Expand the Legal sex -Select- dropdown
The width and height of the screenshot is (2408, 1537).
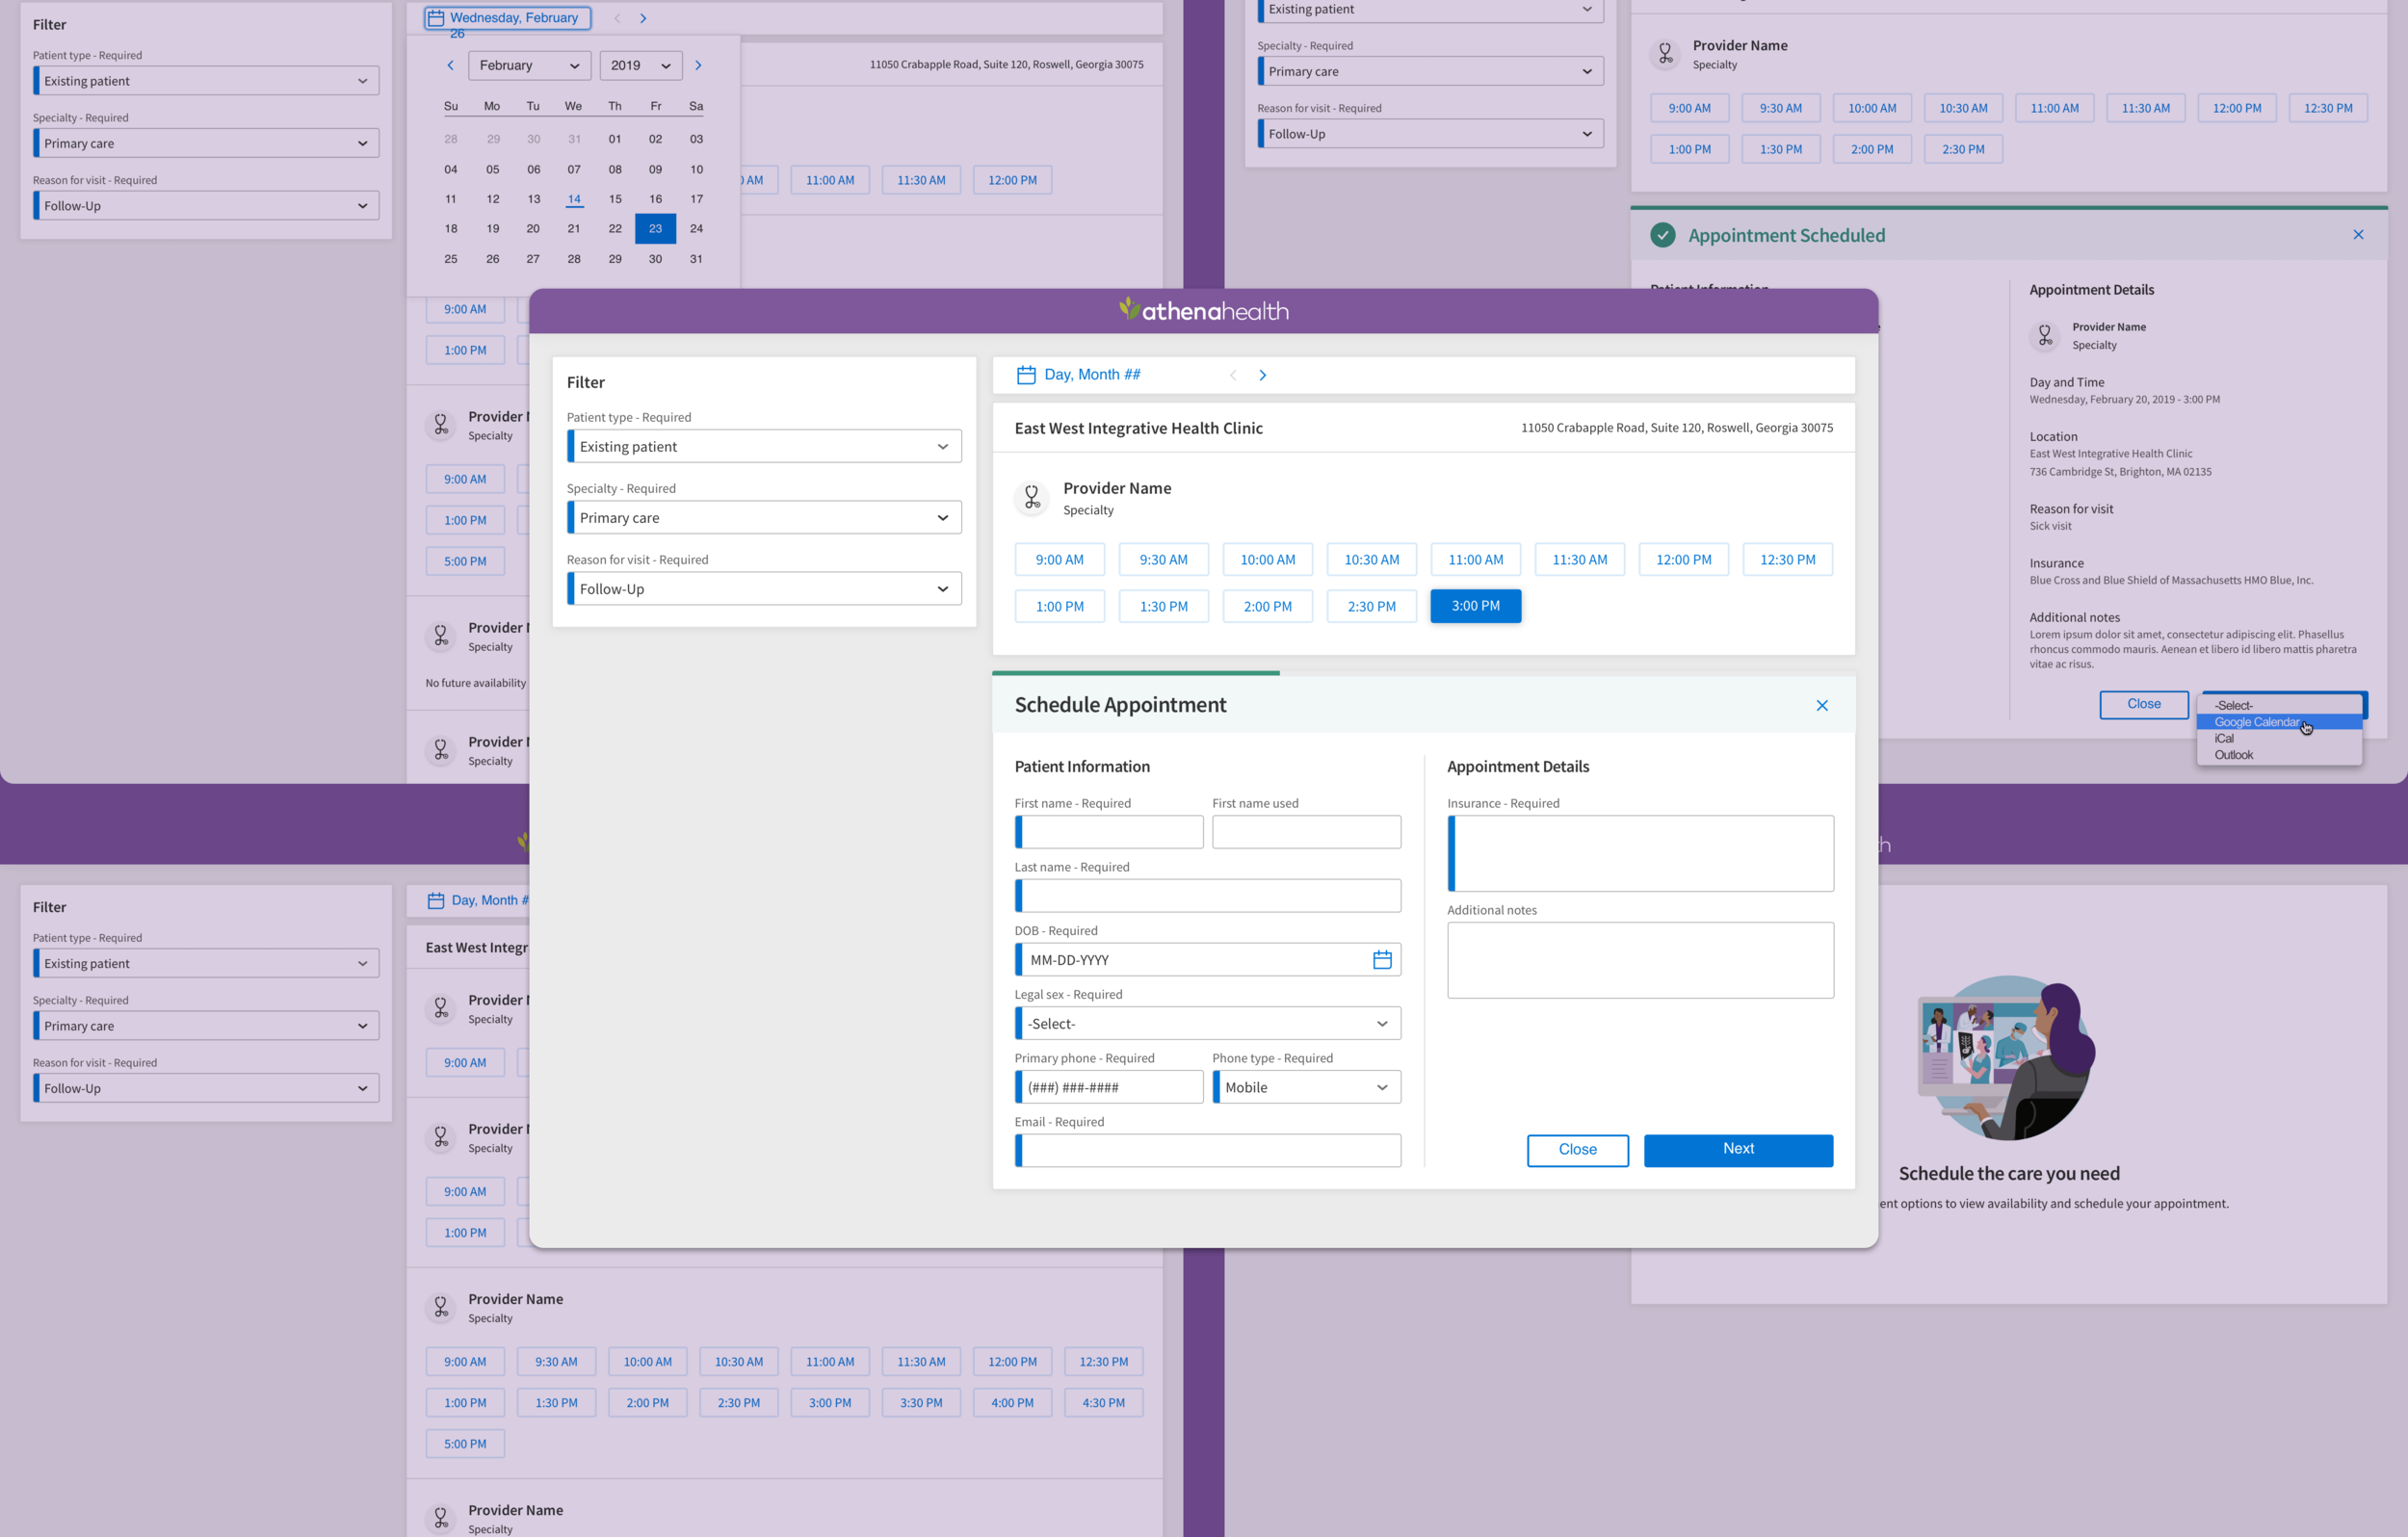click(1207, 1024)
